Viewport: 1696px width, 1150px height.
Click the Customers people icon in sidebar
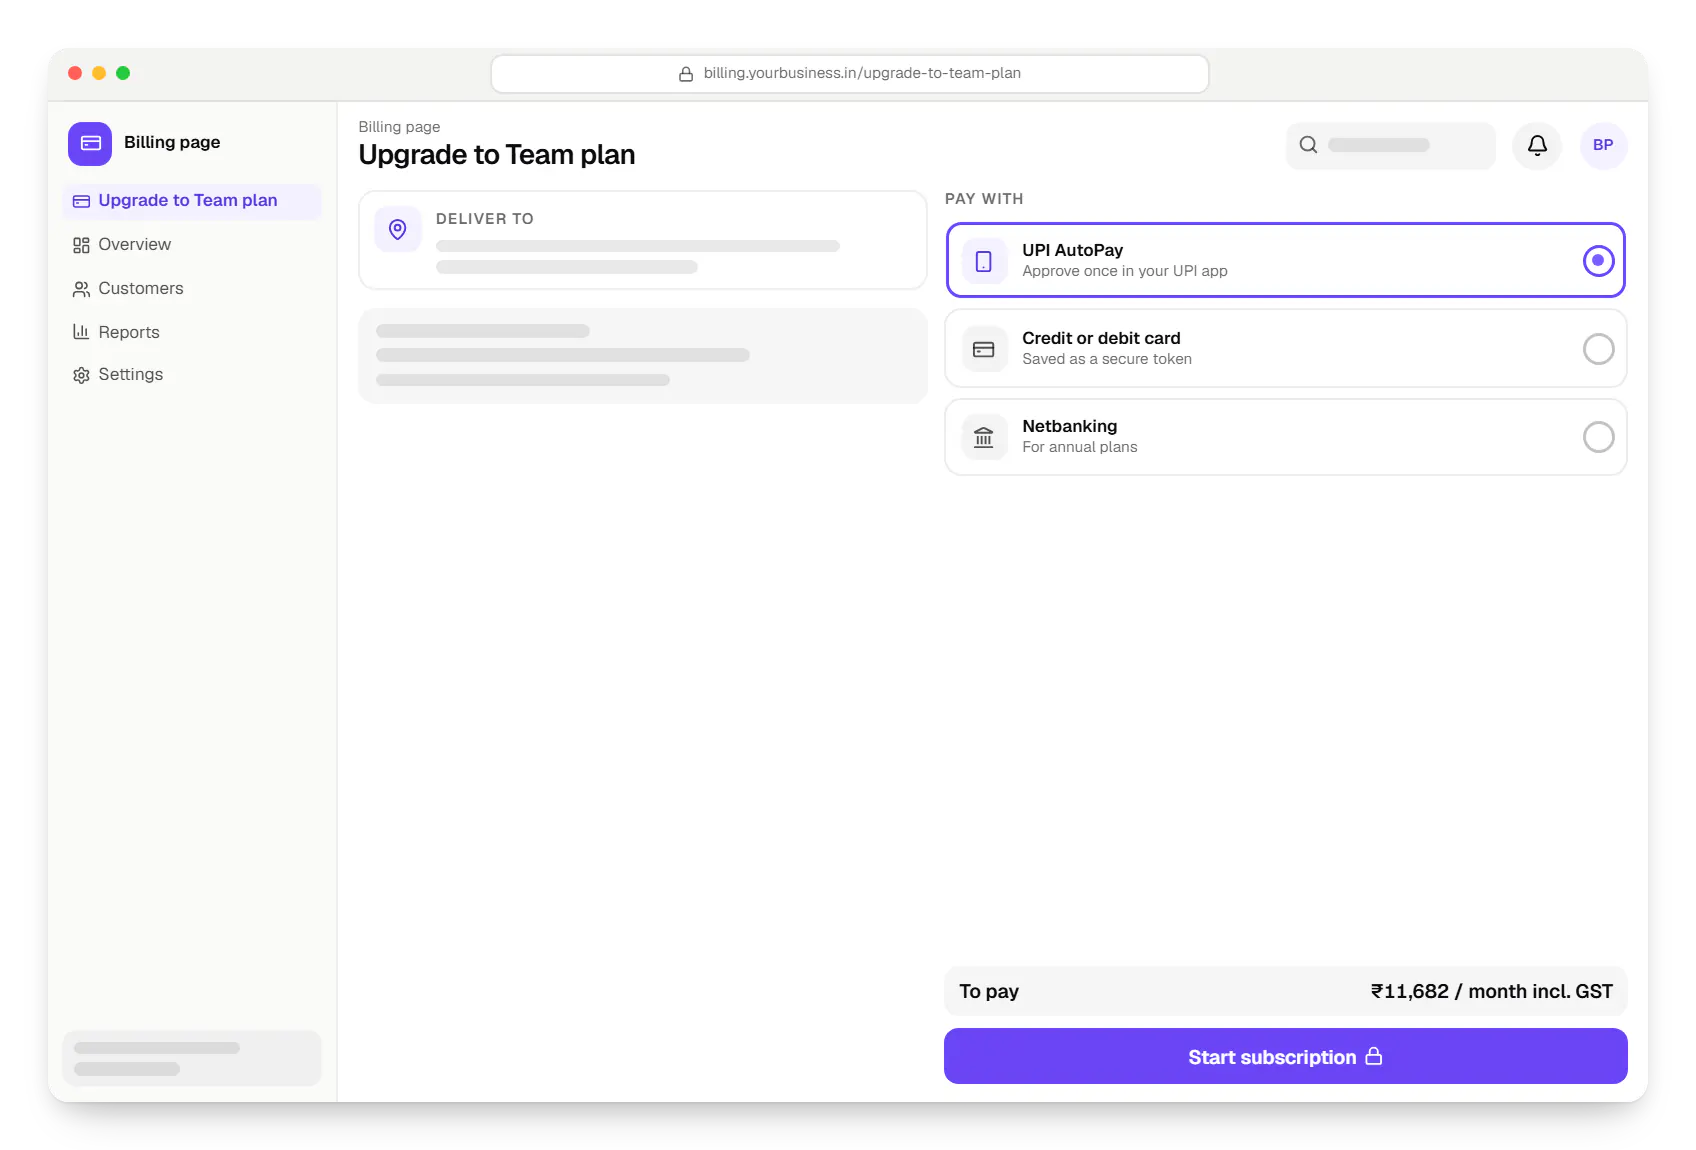pyautogui.click(x=81, y=289)
